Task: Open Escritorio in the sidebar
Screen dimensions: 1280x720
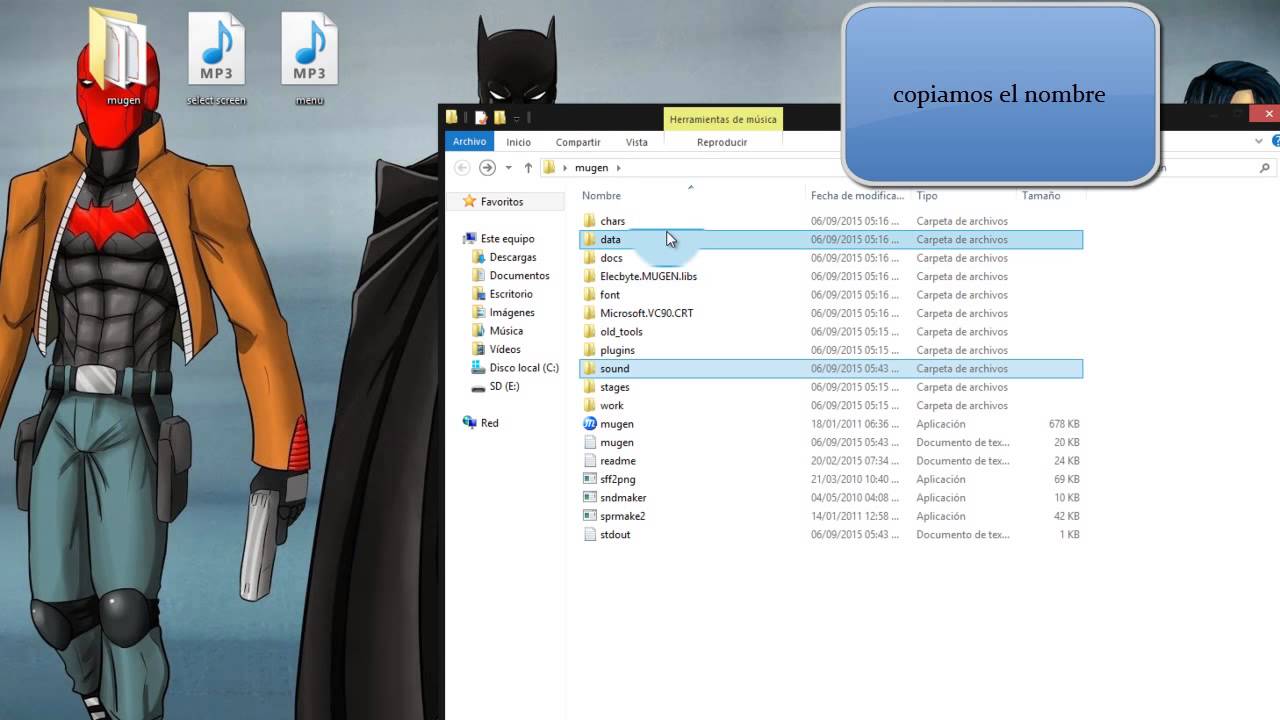Action: point(511,294)
